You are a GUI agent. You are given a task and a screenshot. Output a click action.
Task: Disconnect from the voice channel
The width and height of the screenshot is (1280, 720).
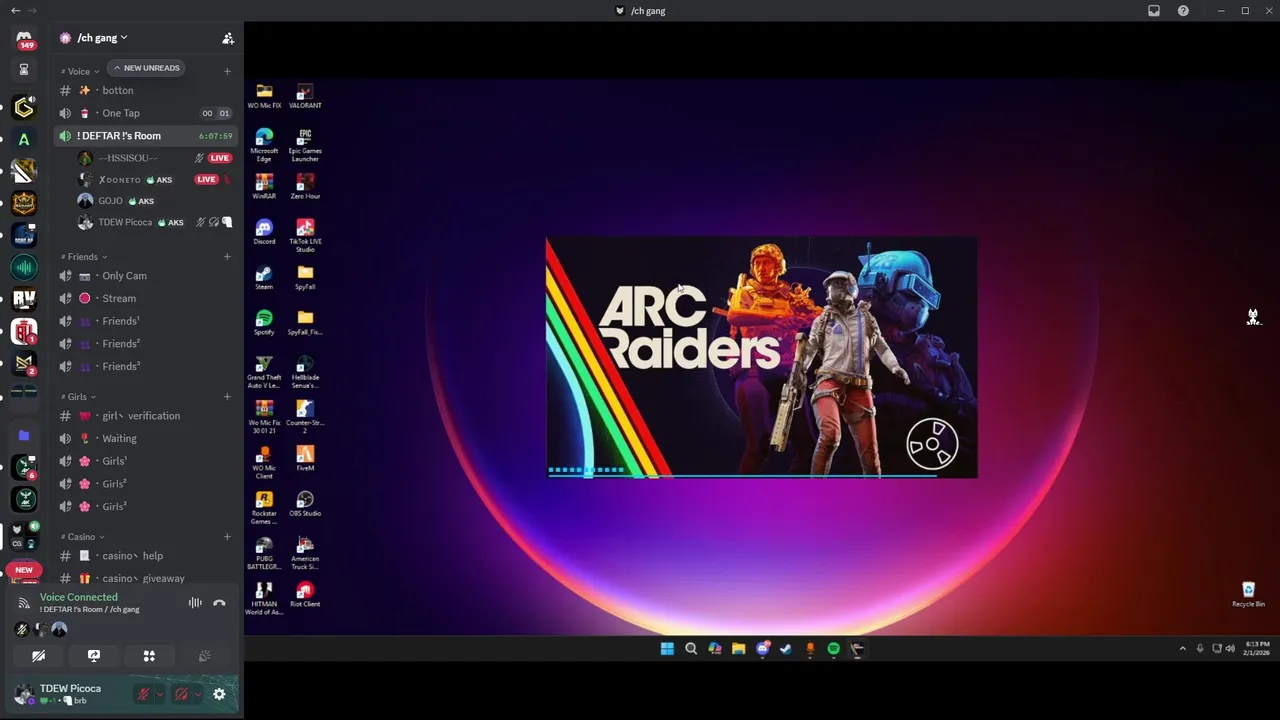point(219,603)
